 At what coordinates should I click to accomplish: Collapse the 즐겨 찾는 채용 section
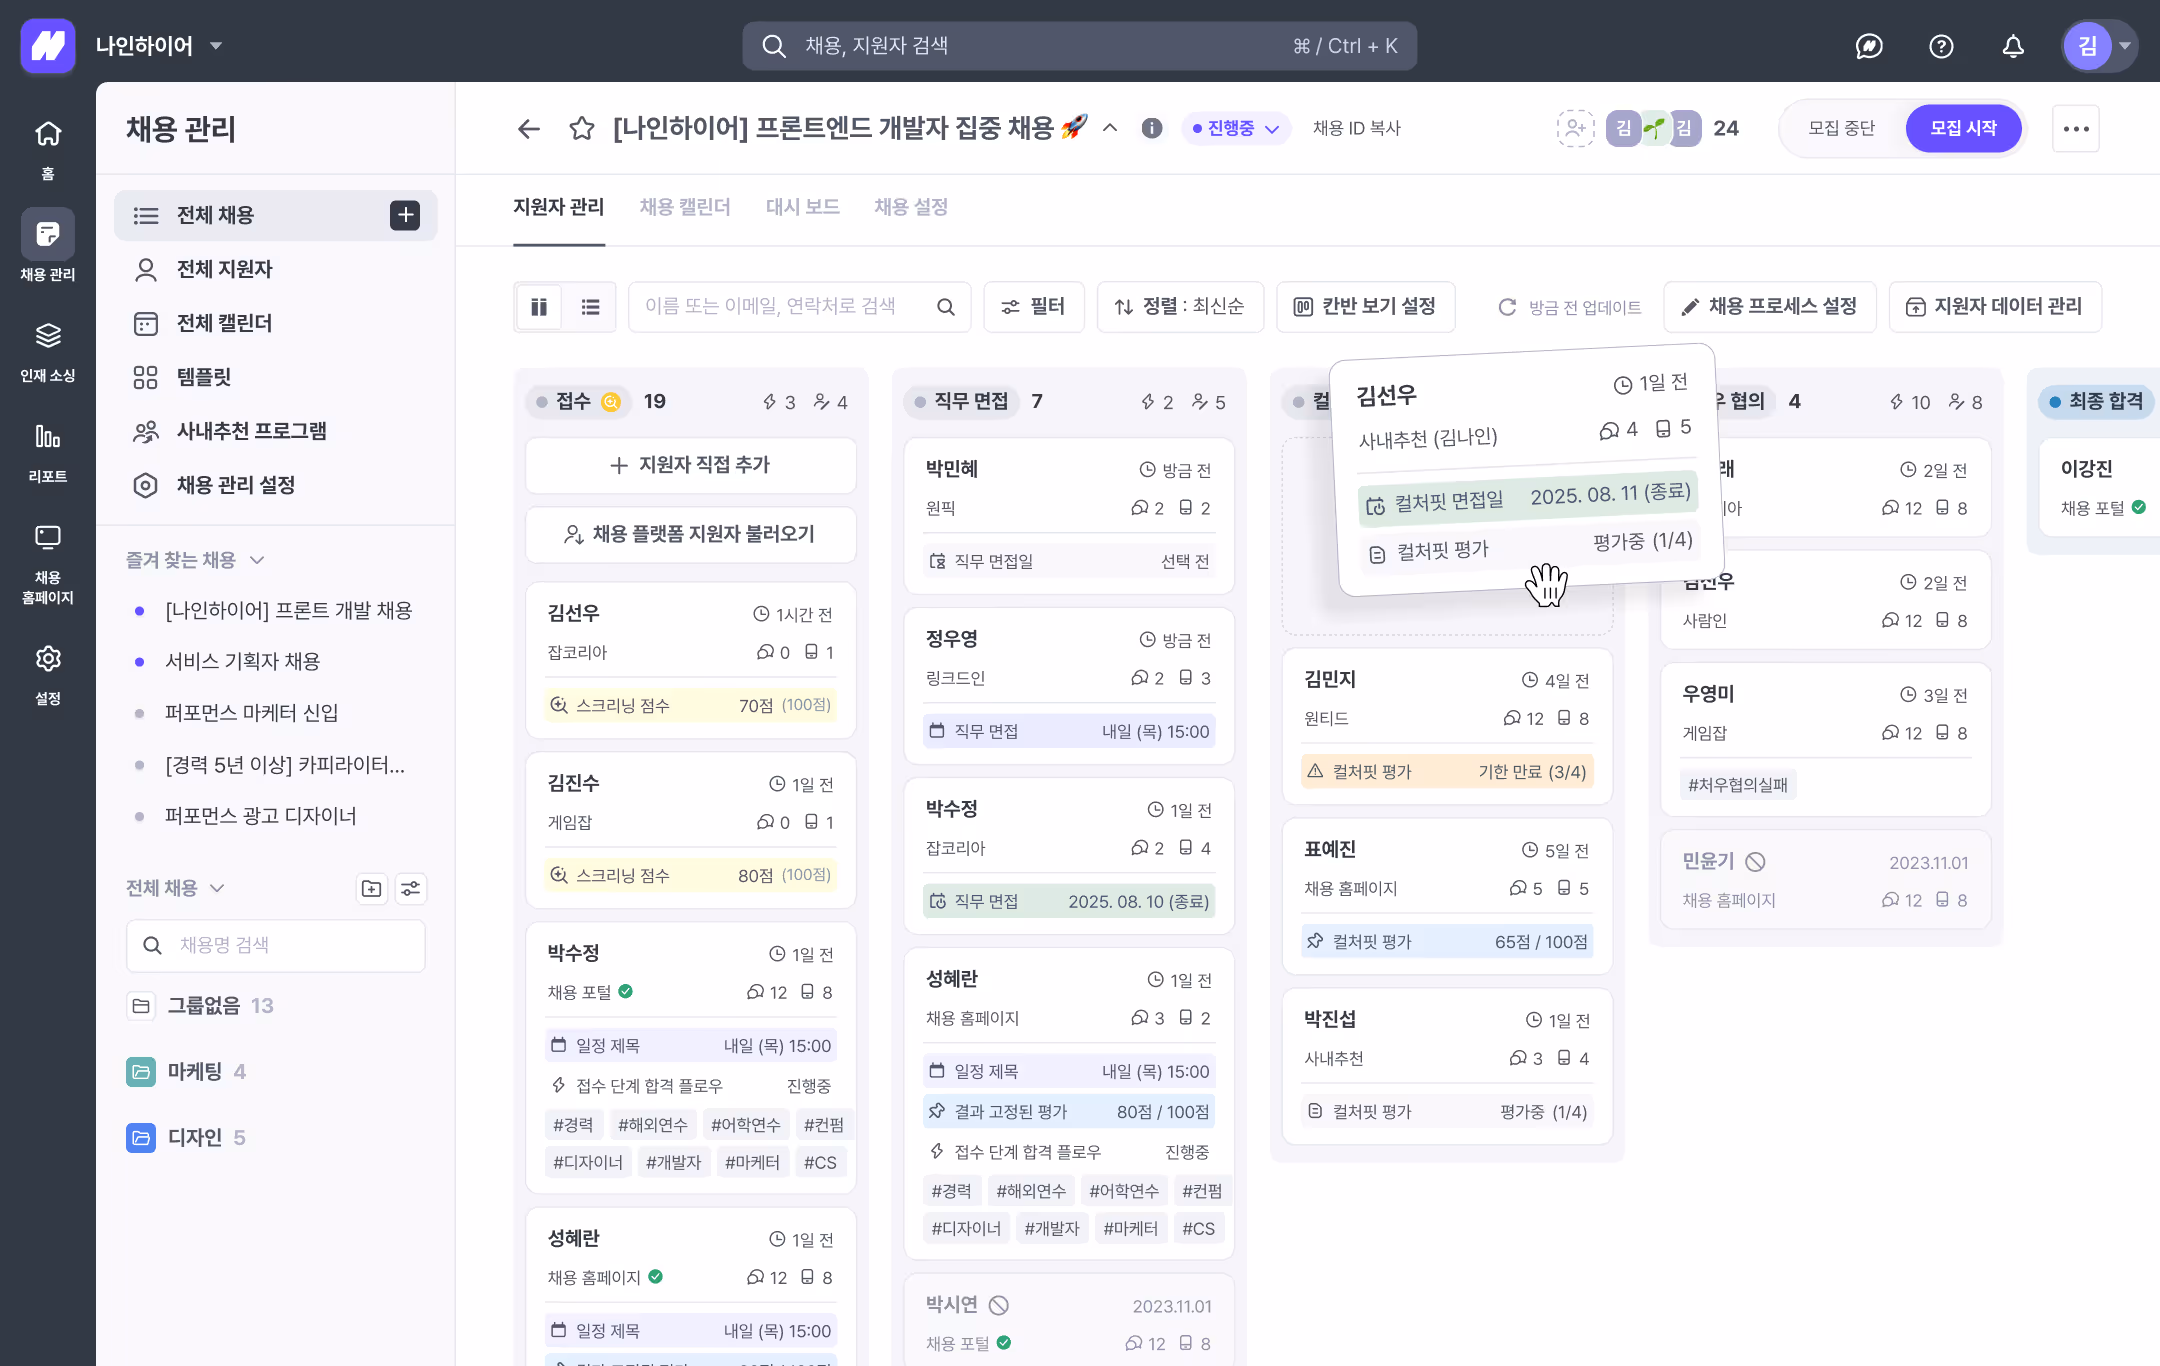257,560
